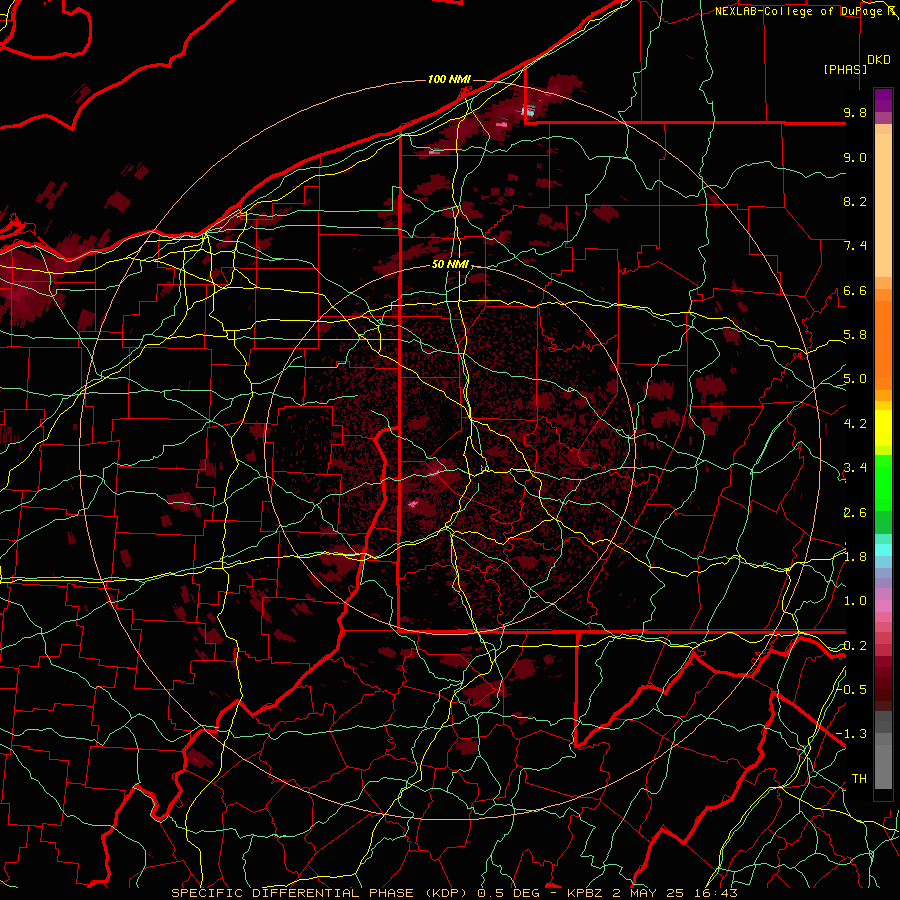Click the [PHAS] legend unit label
Screen dimensions: 900x900
pyautogui.click(x=845, y=70)
